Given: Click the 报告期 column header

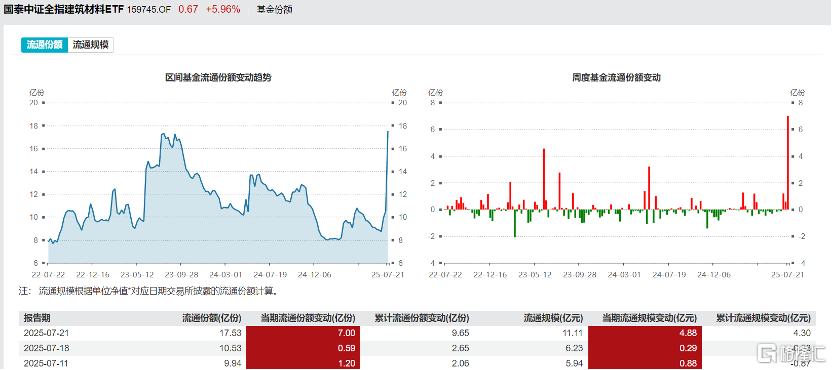Looking at the screenshot, I should pyautogui.click(x=37, y=318).
